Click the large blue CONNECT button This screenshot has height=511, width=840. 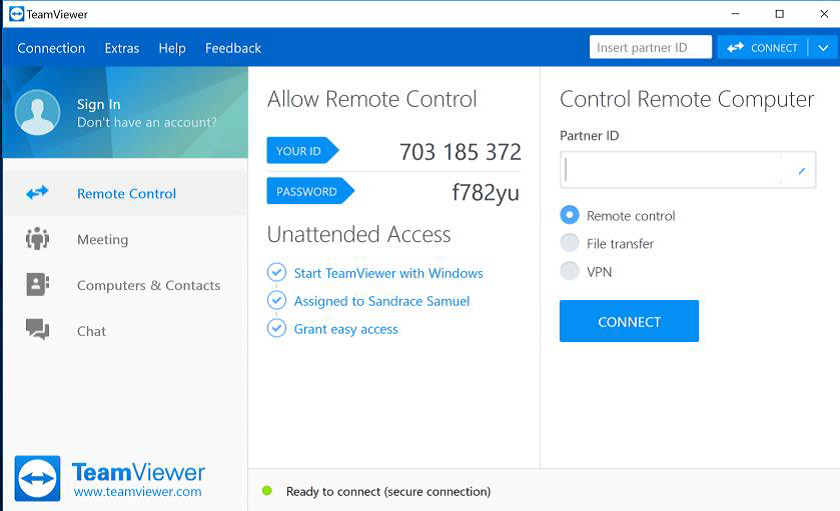pos(629,321)
